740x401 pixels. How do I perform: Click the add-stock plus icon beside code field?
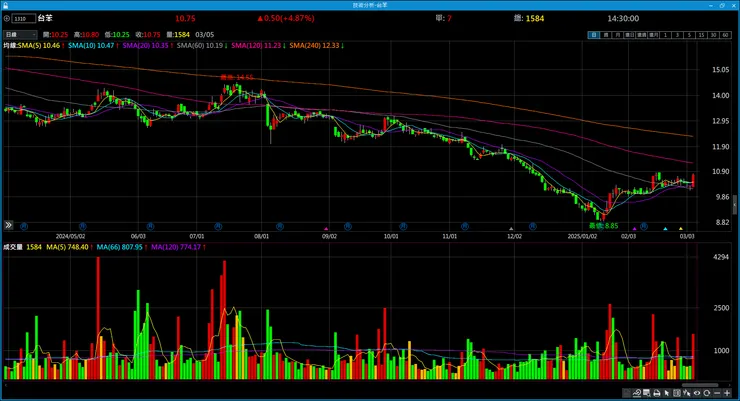click(x=7, y=18)
